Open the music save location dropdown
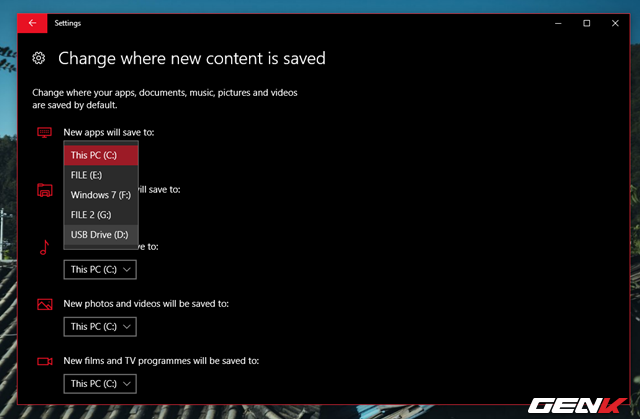Screen dimensions: 640x419 pyautogui.click(x=100, y=270)
